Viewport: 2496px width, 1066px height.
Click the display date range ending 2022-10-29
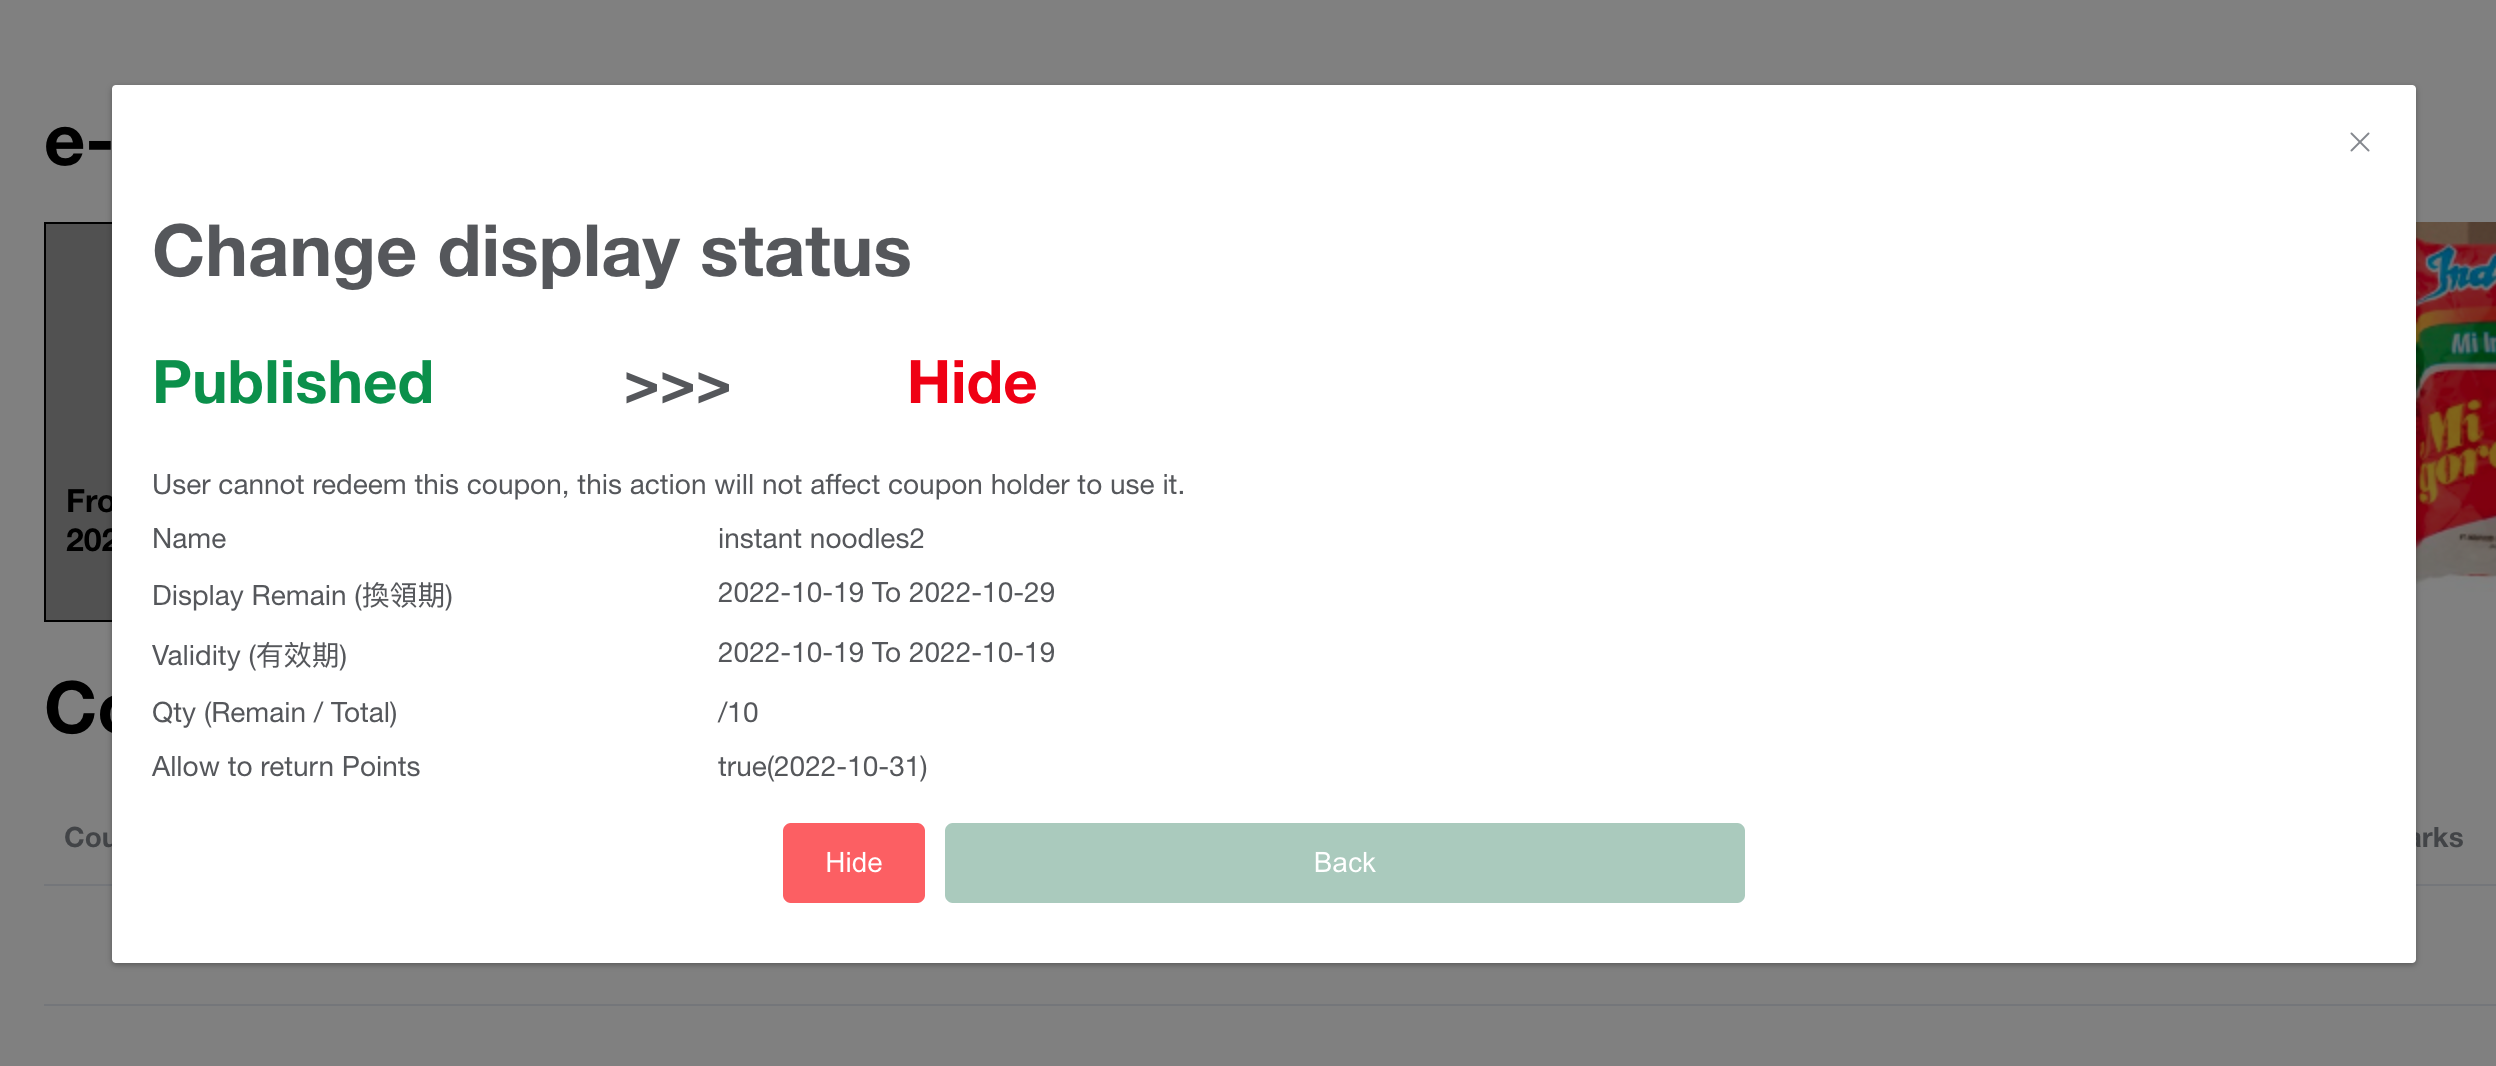(885, 593)
